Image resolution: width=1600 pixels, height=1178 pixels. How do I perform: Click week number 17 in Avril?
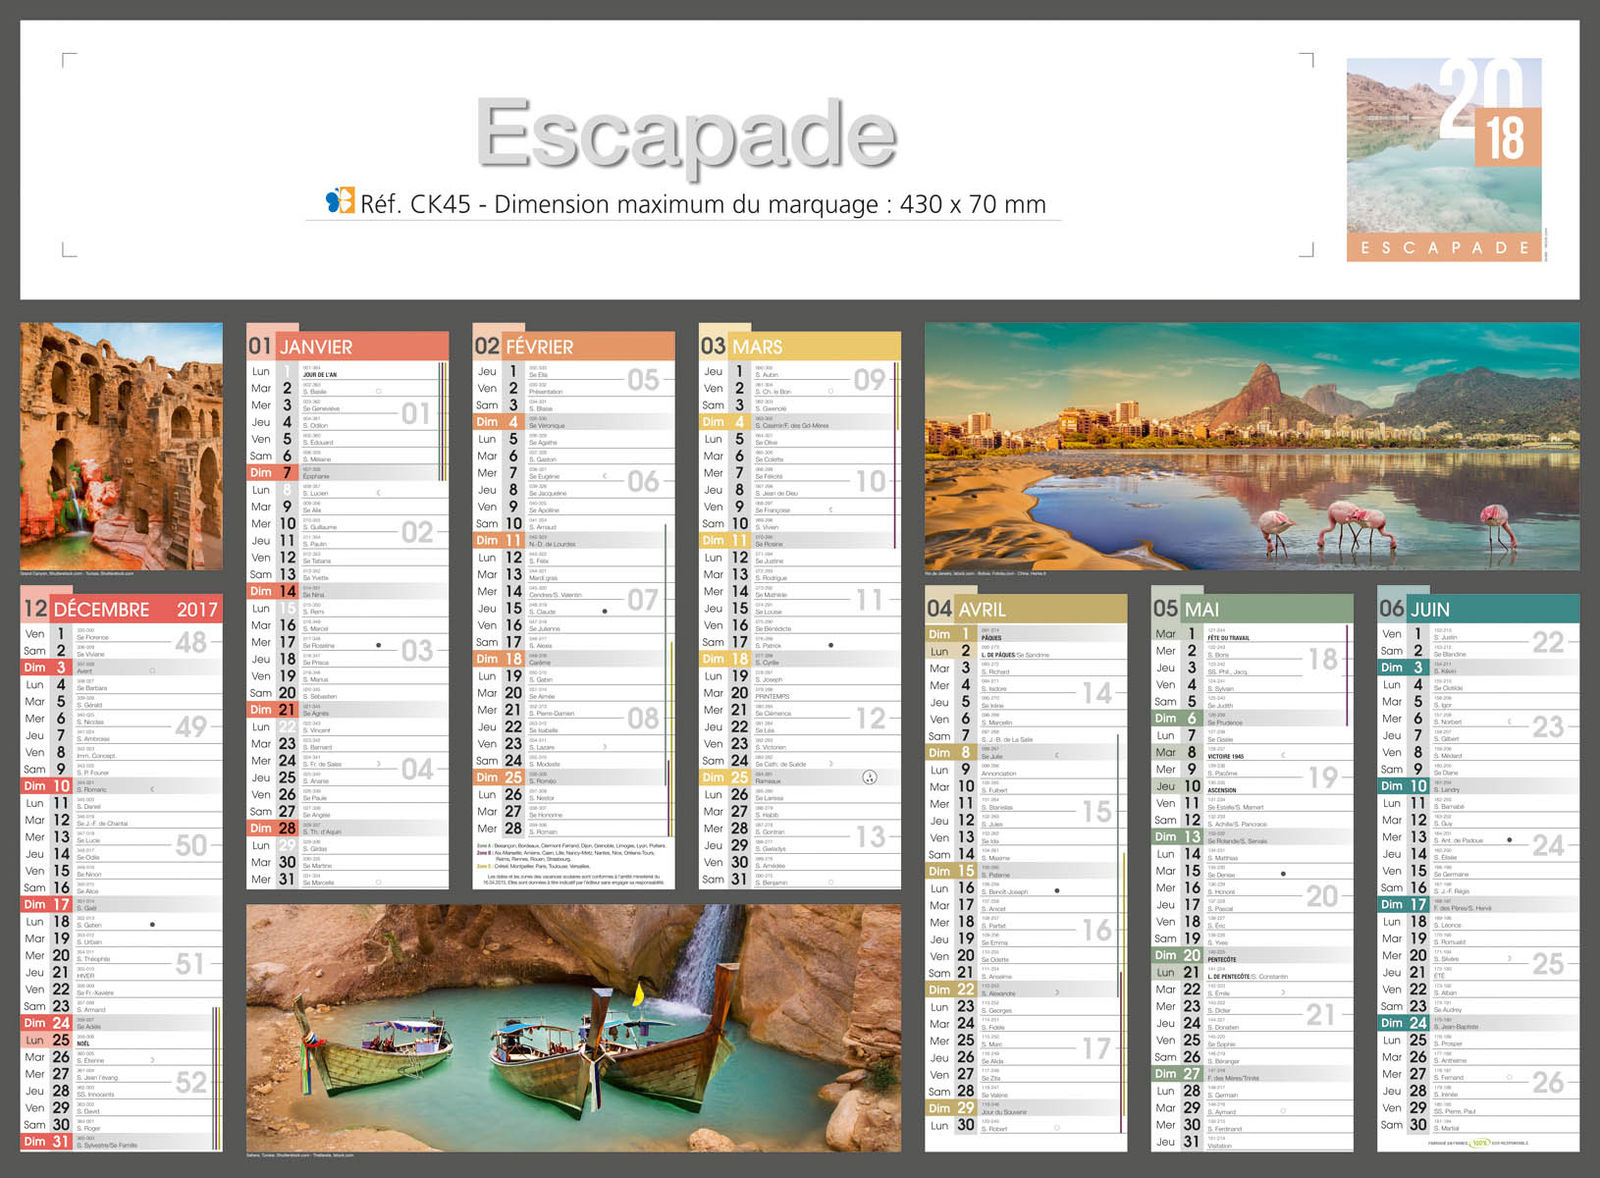coord(1096,1048)
